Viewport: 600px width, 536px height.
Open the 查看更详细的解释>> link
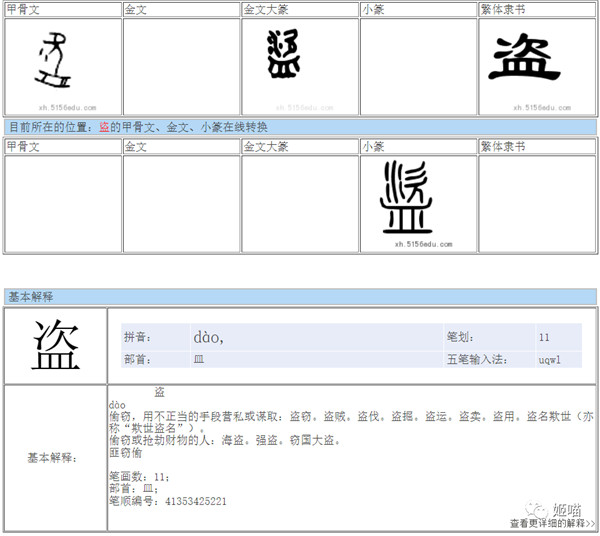click(x=552, y=523)
